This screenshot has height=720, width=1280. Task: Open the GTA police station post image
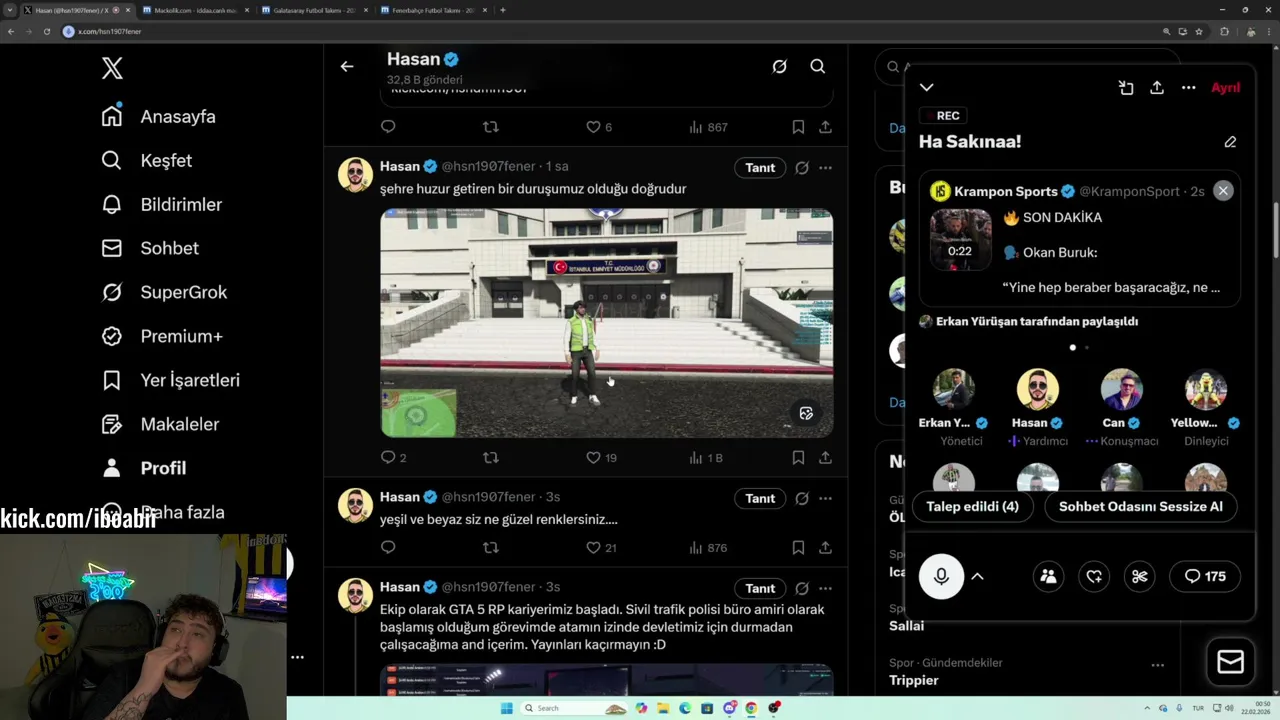pyautogui.click(x=606, y=323)
